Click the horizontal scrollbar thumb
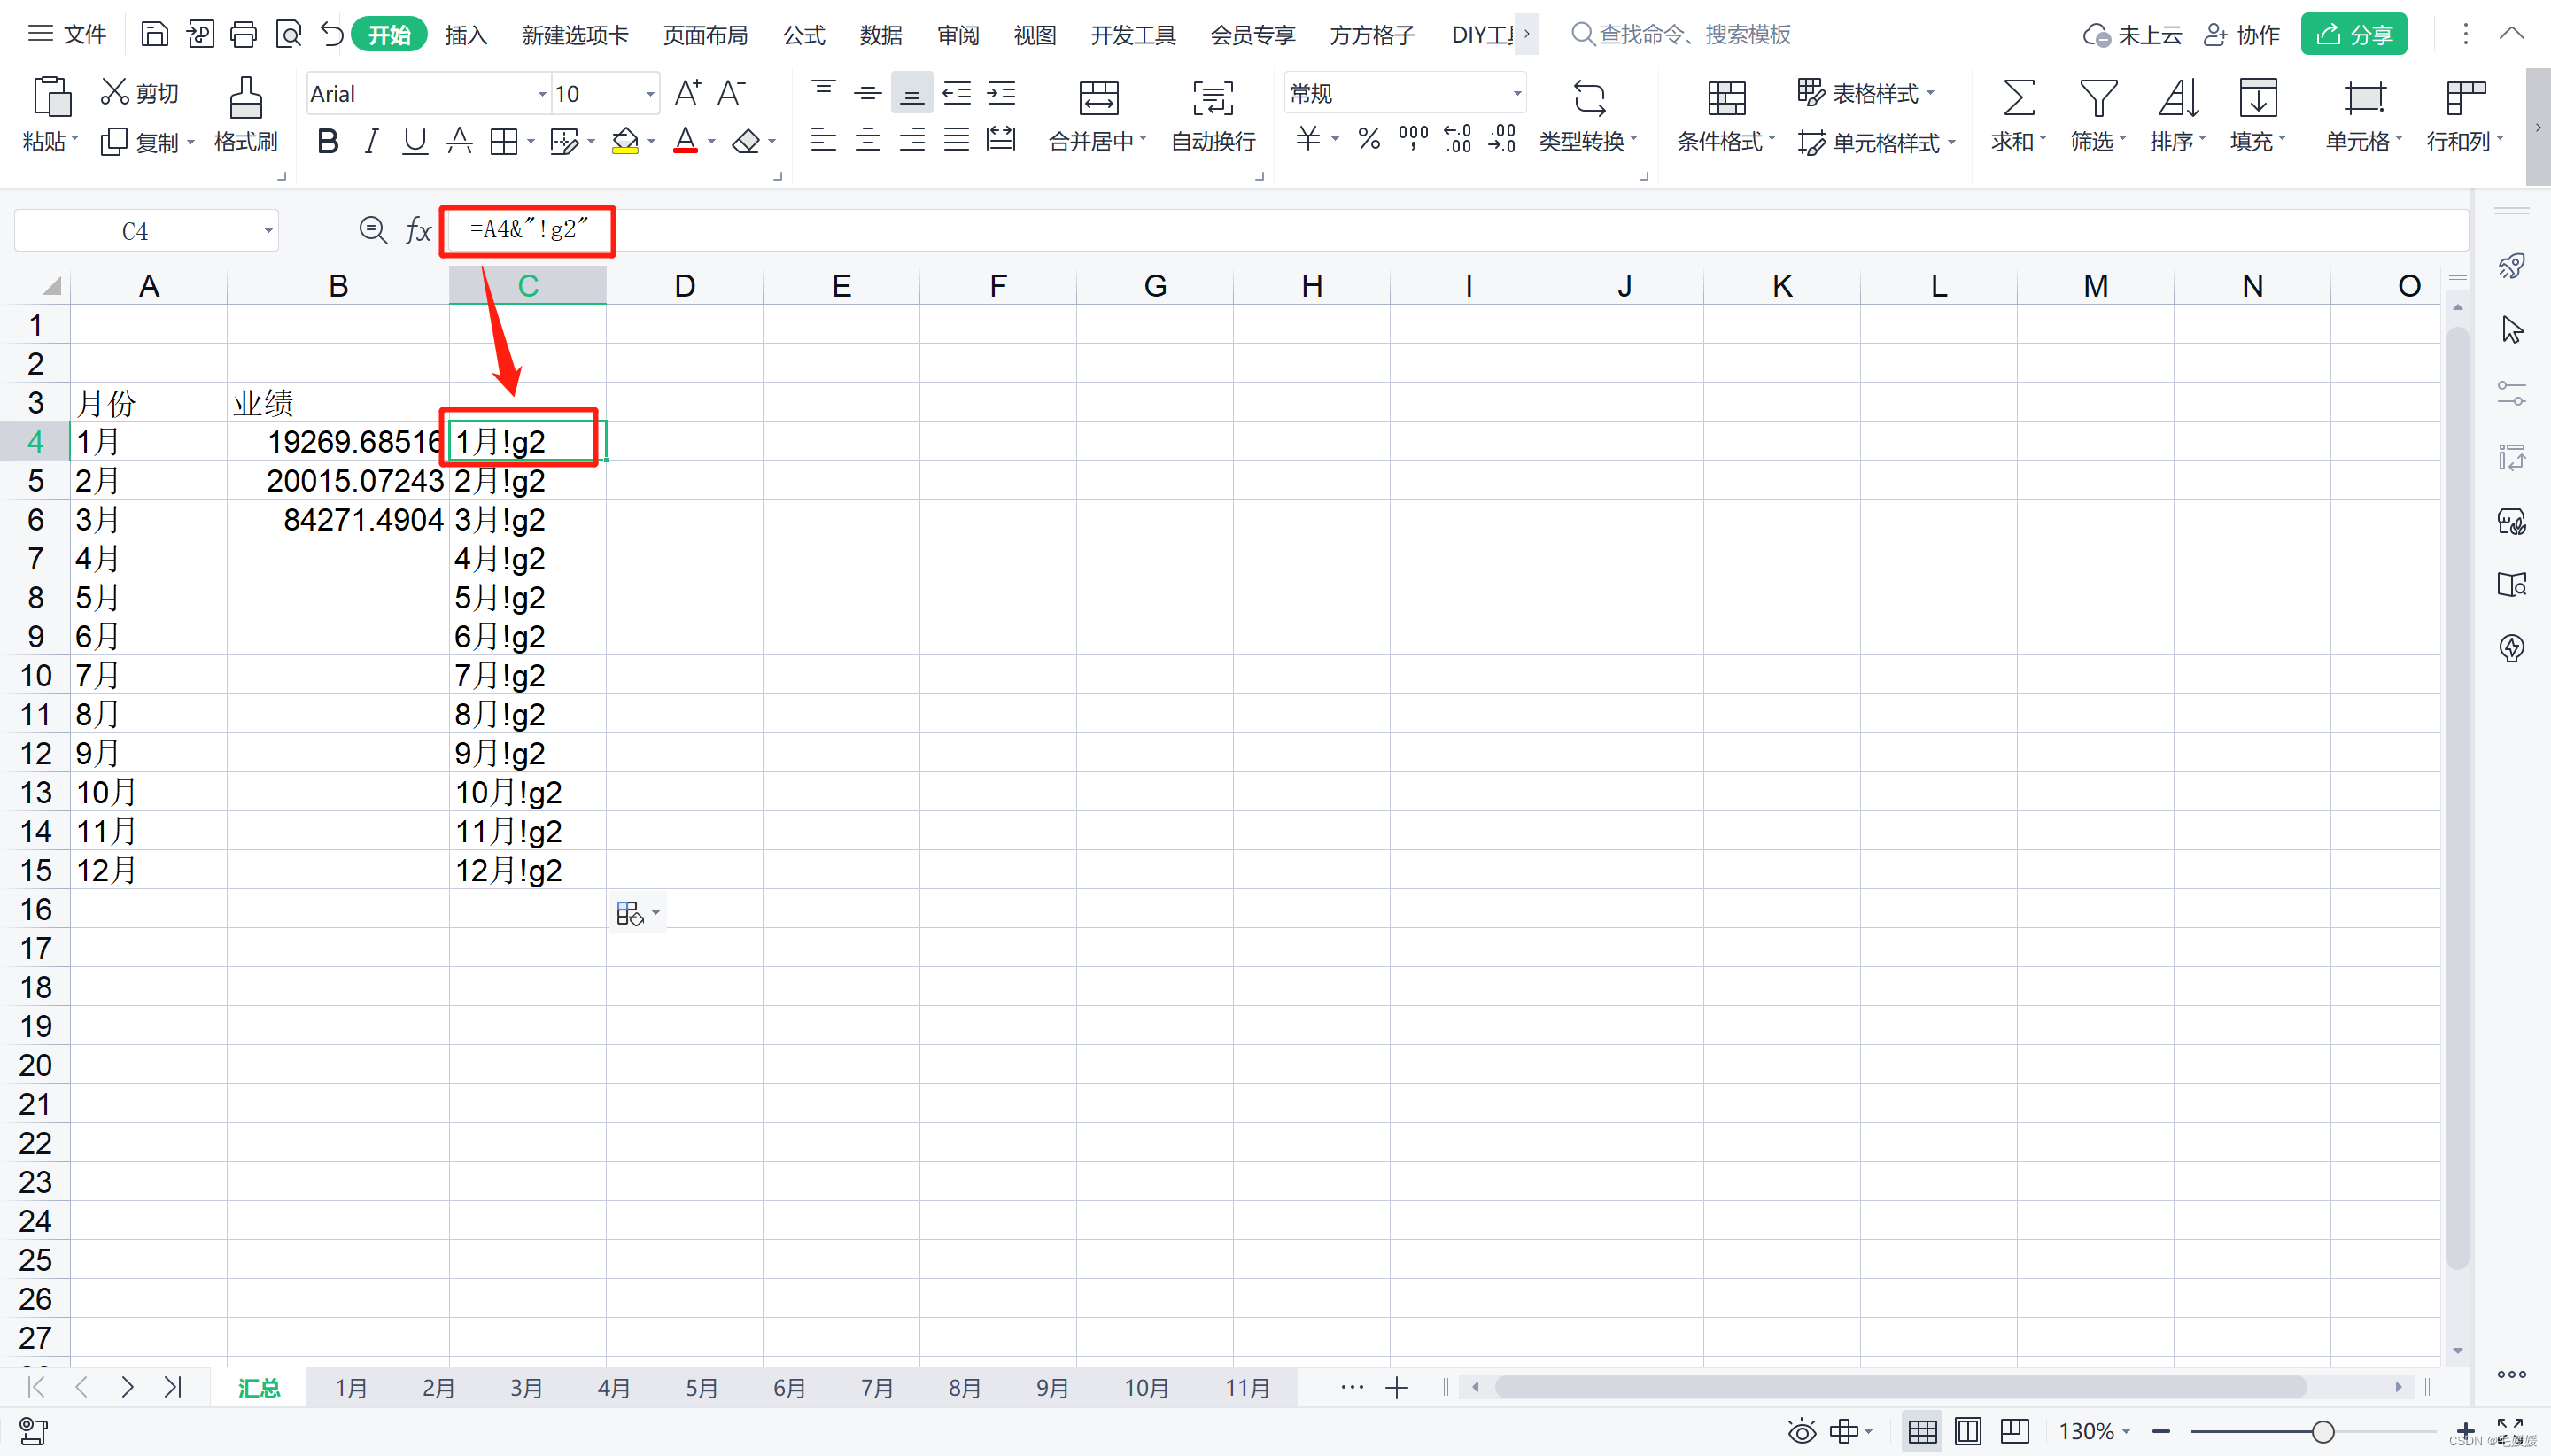The width and height of the screenshot is (2551, 1456). (x=1900, y=1388)
